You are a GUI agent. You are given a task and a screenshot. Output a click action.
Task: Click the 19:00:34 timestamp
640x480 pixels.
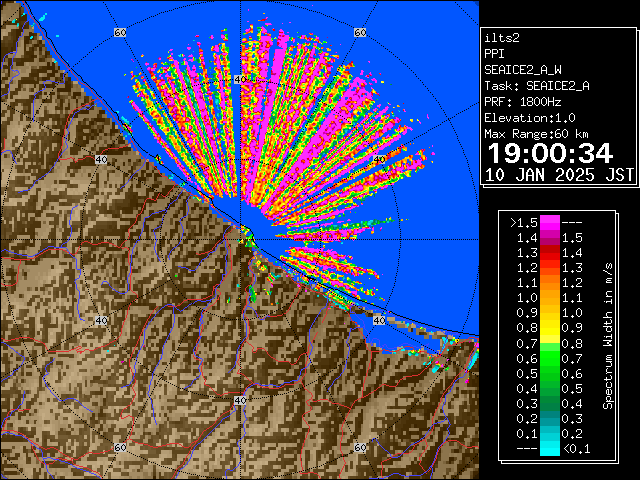point(551,153)
